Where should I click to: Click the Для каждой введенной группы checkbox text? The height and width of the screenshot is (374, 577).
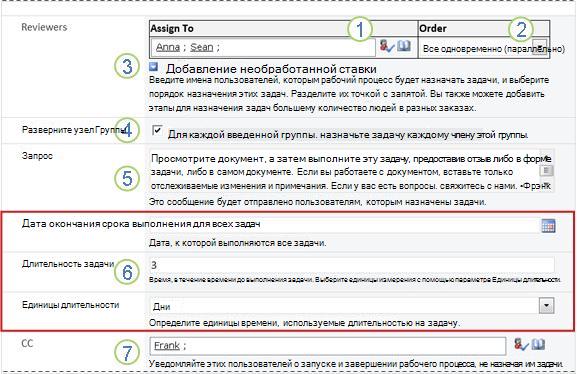(348, 135)
